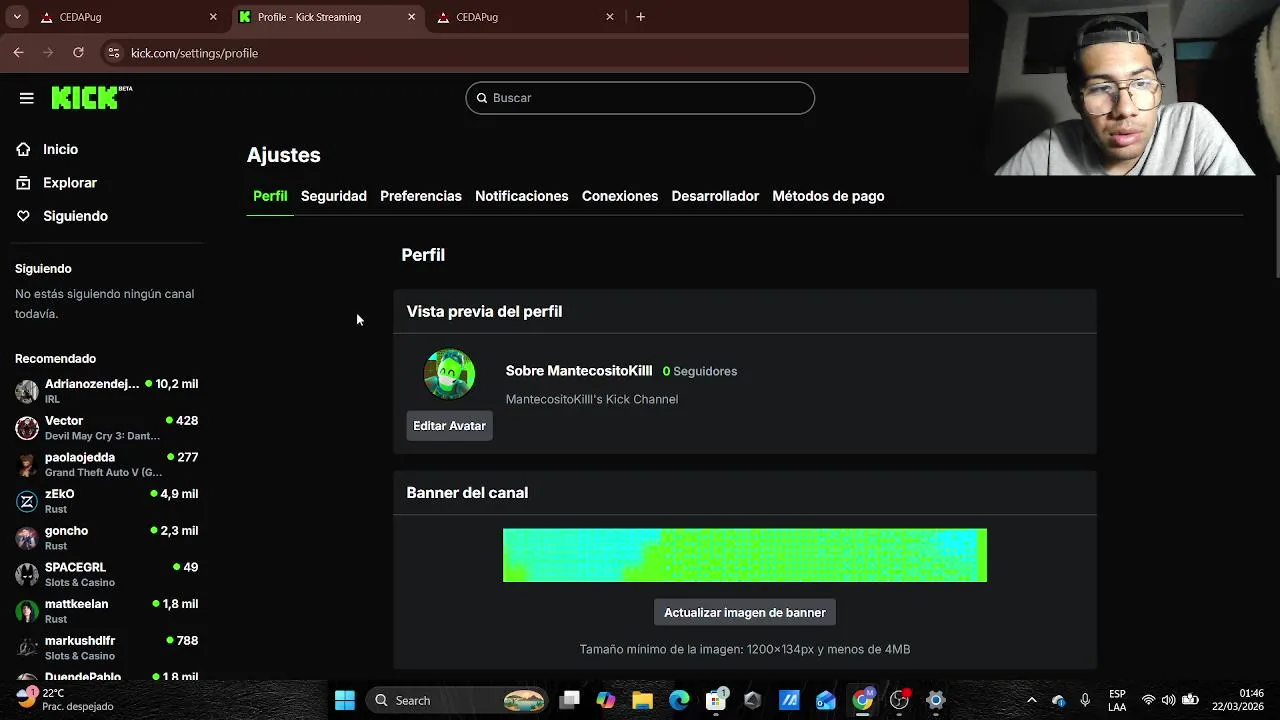Viewport: 1280px width, 720px height.
Task: Show hidden system tray icons
Action: (x=1032, y=700)
